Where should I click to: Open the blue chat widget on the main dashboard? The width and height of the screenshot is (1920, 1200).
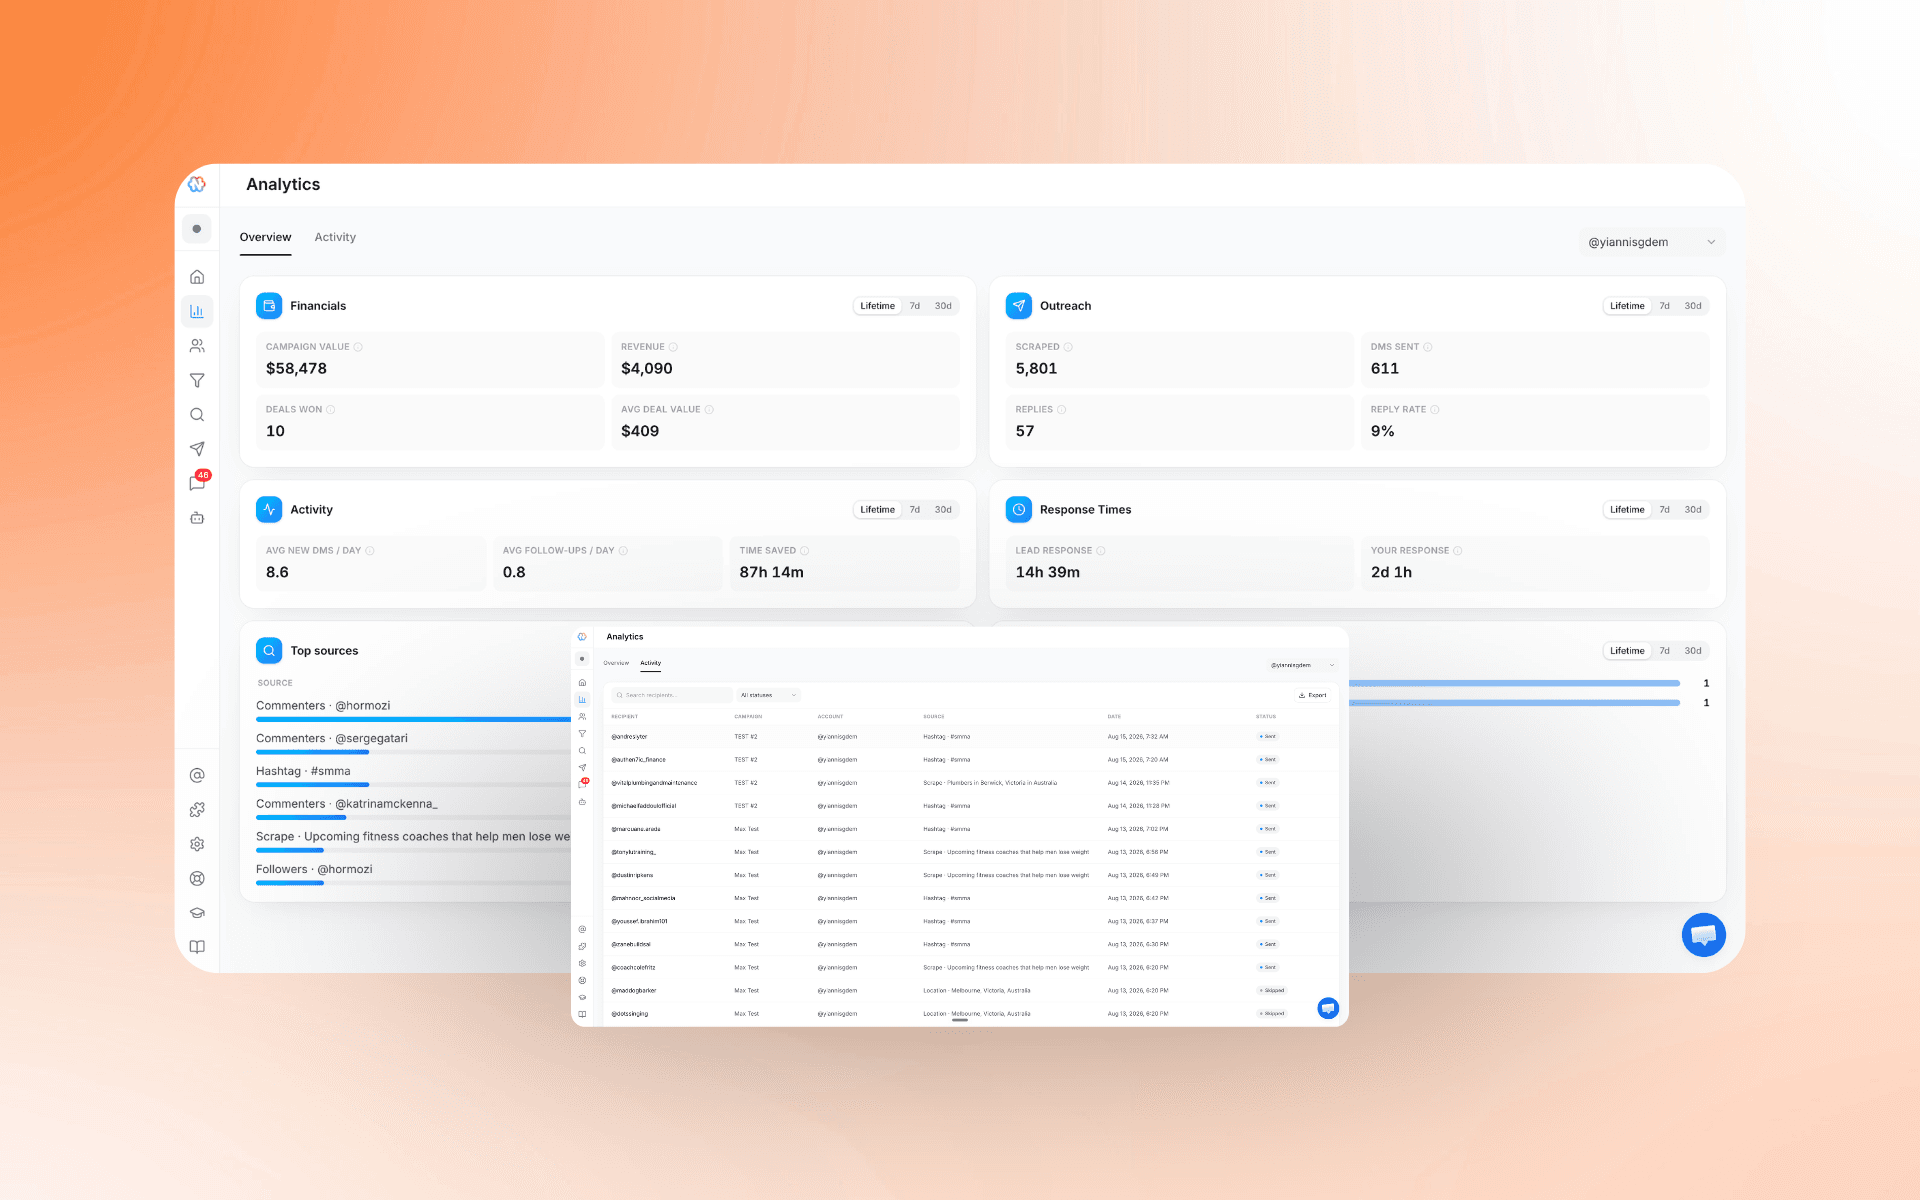click(x=1704, y=935)
